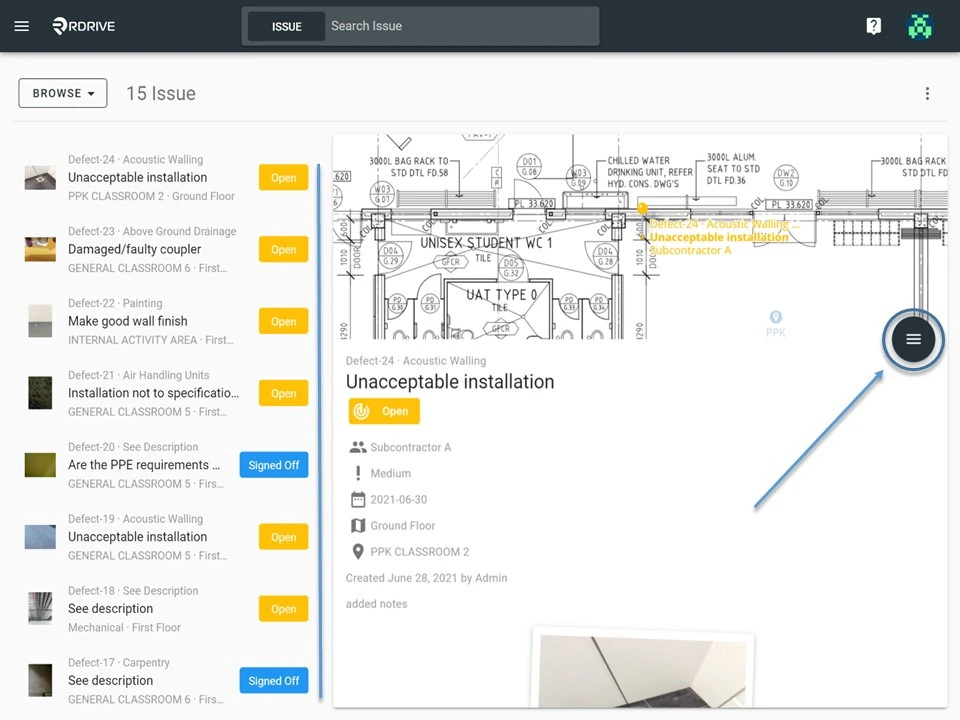Click 'Medium' priority text
Image resolution: width=960 pixels, height=720 pixels.
(390, 473)
